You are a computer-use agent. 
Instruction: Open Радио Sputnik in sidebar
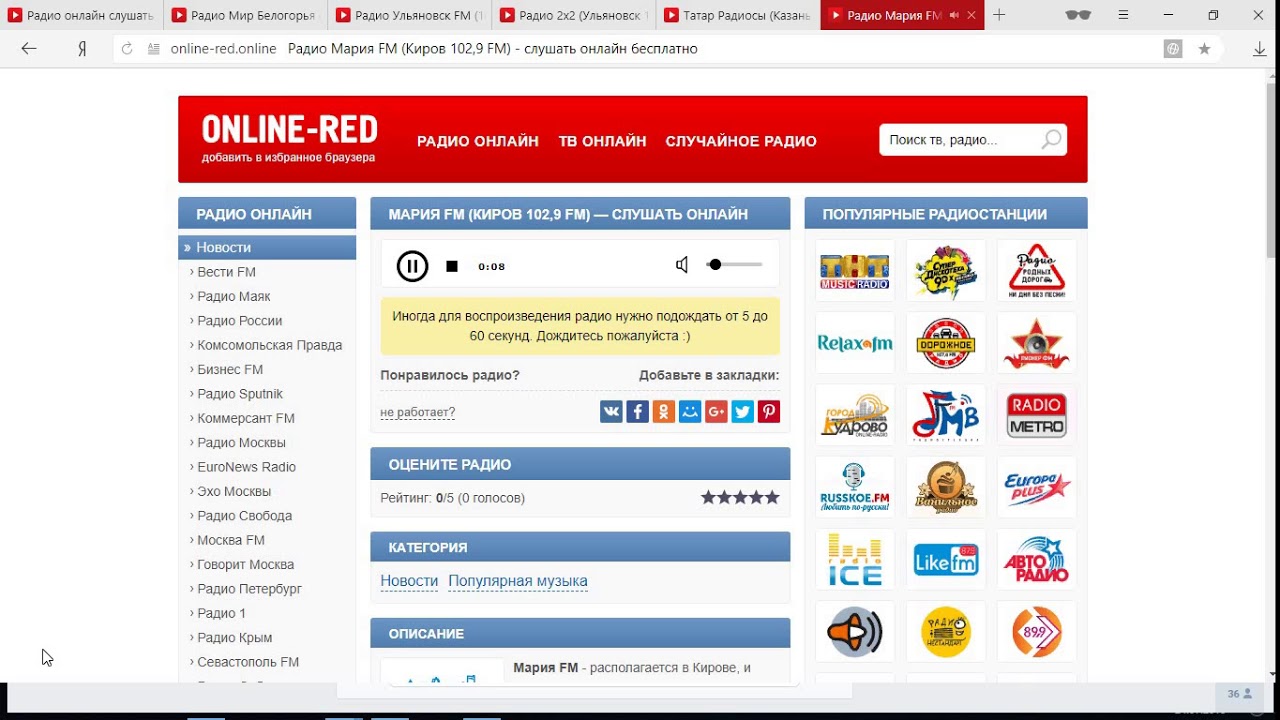click(240, 394)
